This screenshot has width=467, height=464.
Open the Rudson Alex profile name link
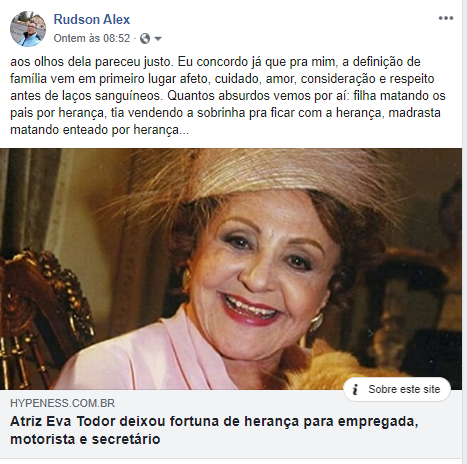pyautogui.click(x=92, y=19)
